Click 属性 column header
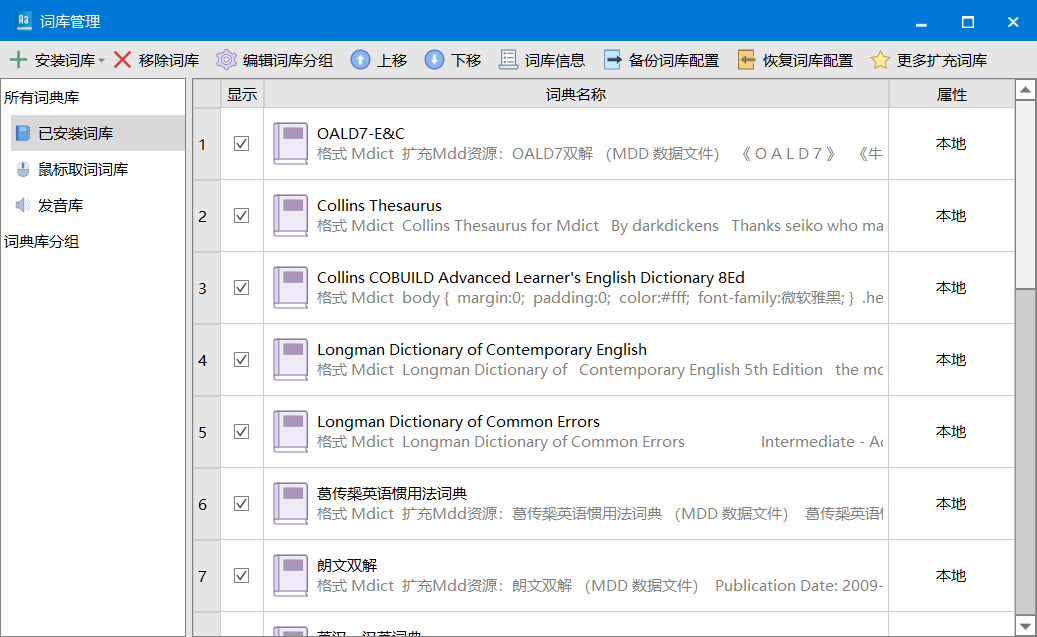Screen dimensions: 1037x637 tap(951, 95)
